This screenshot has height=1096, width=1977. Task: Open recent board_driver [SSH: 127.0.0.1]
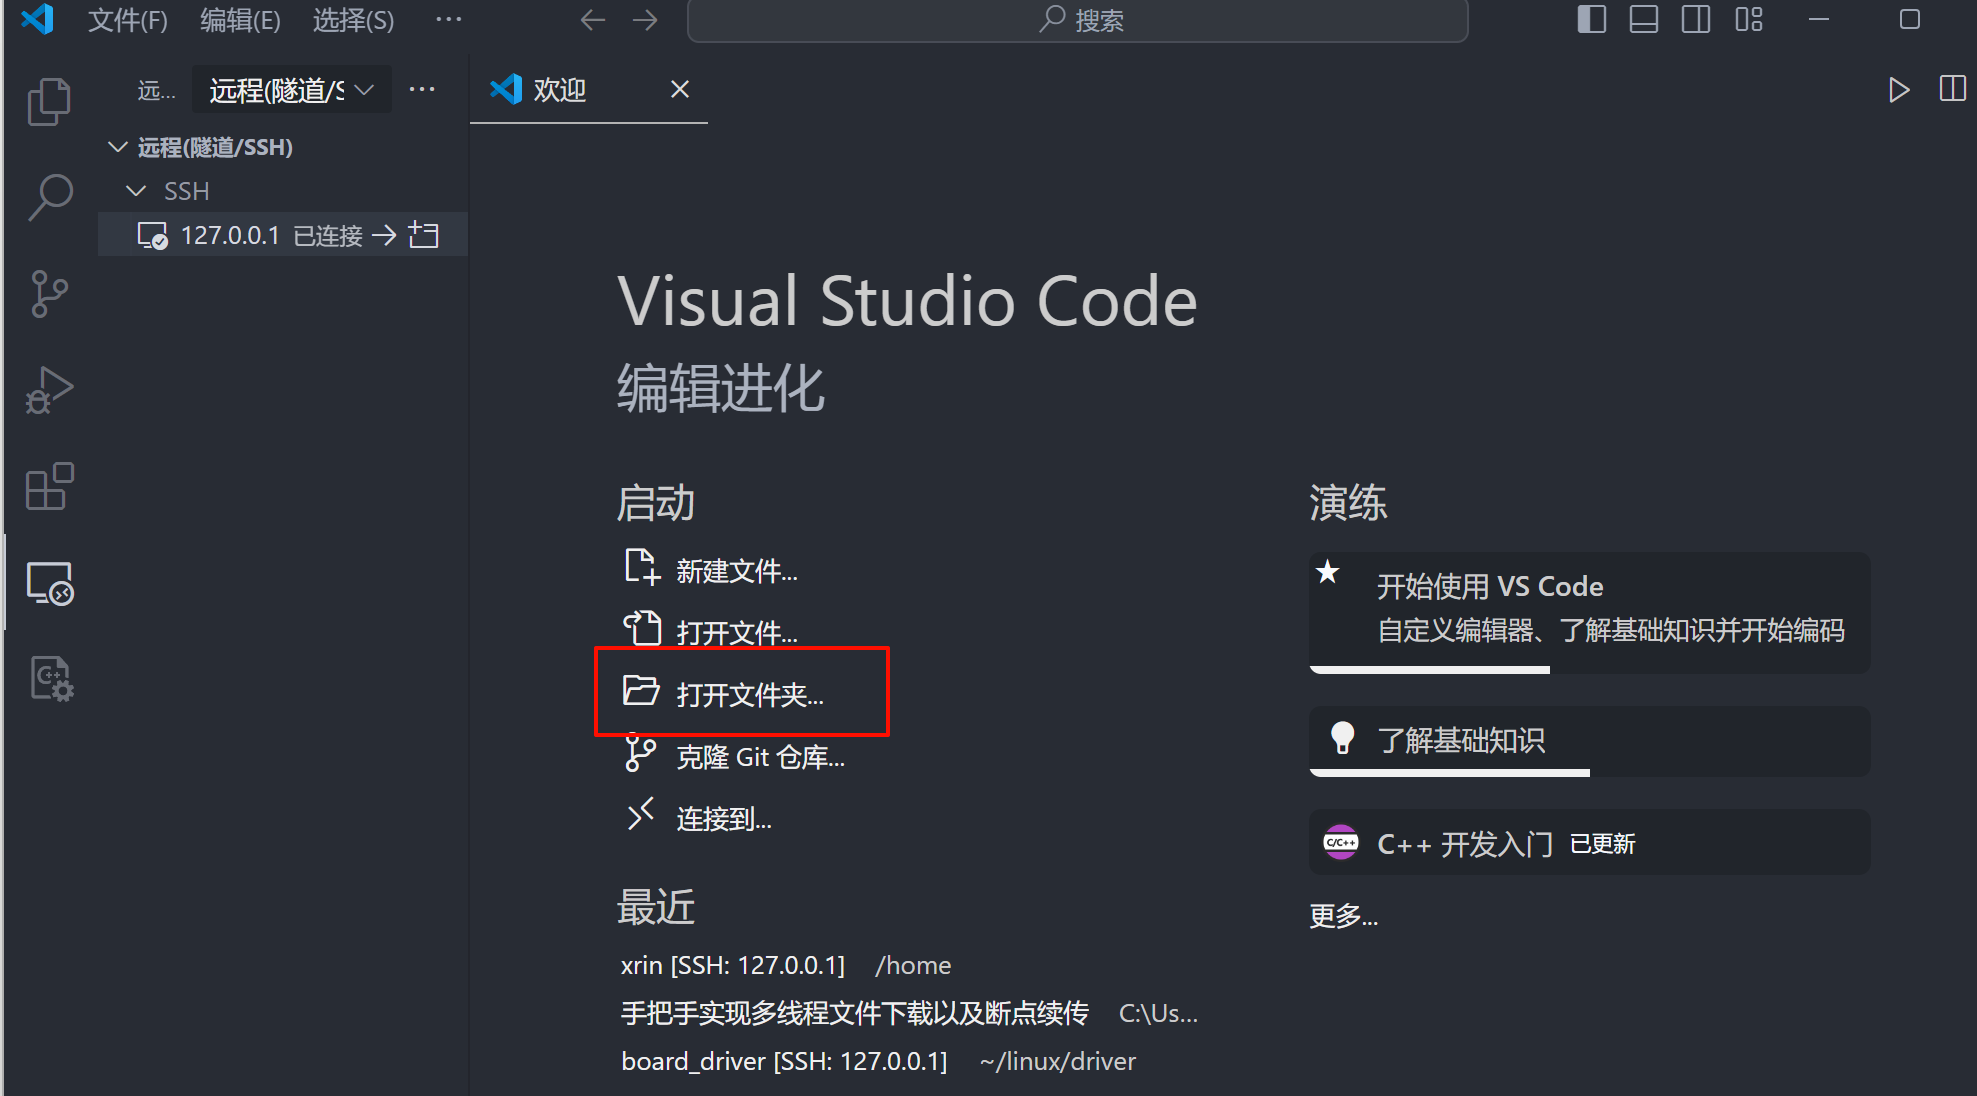[x=784, y=1061]
